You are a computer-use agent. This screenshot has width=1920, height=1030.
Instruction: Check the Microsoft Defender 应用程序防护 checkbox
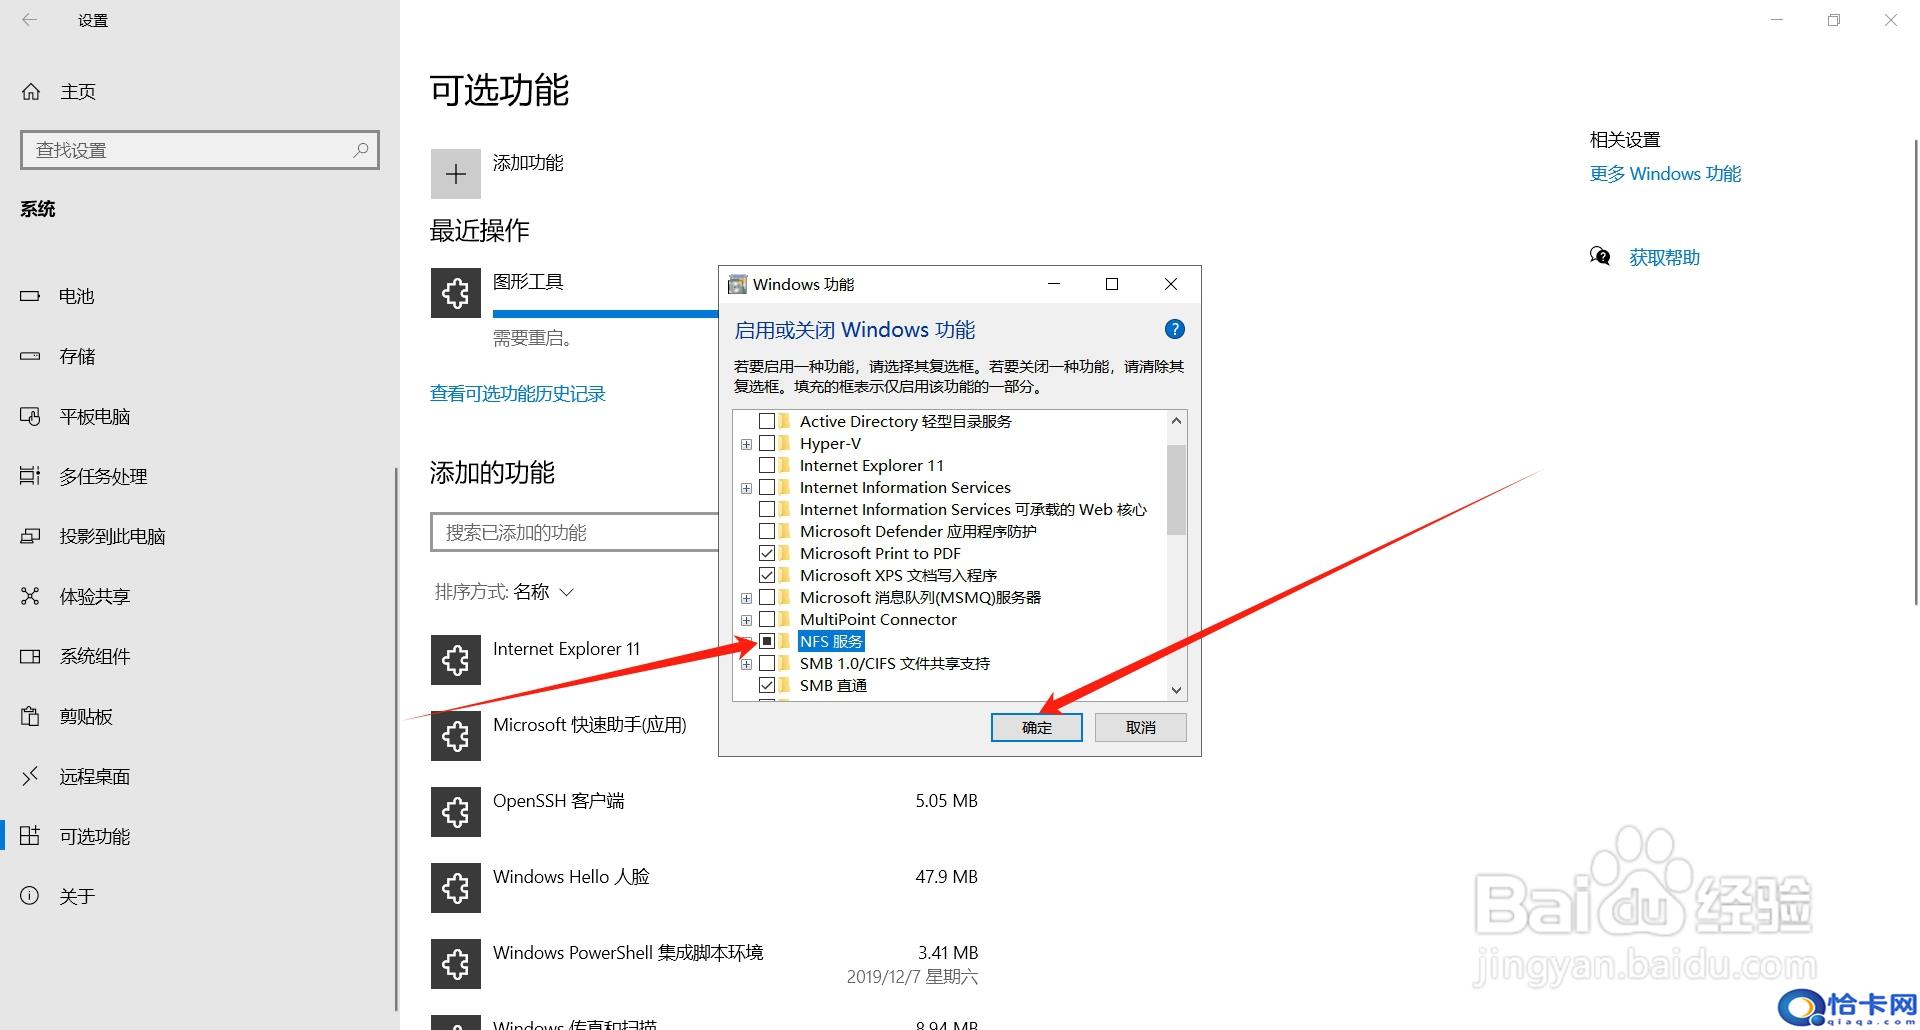(x=767, y=531)
